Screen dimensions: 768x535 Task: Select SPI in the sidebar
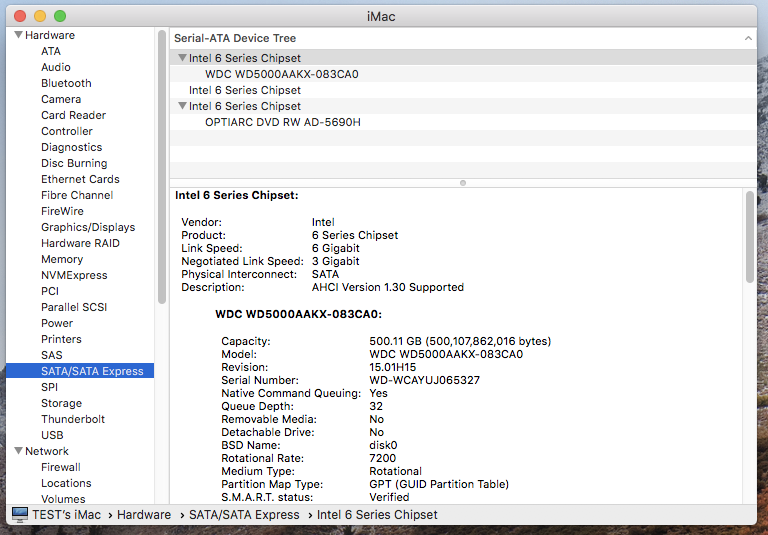[49, 387]
